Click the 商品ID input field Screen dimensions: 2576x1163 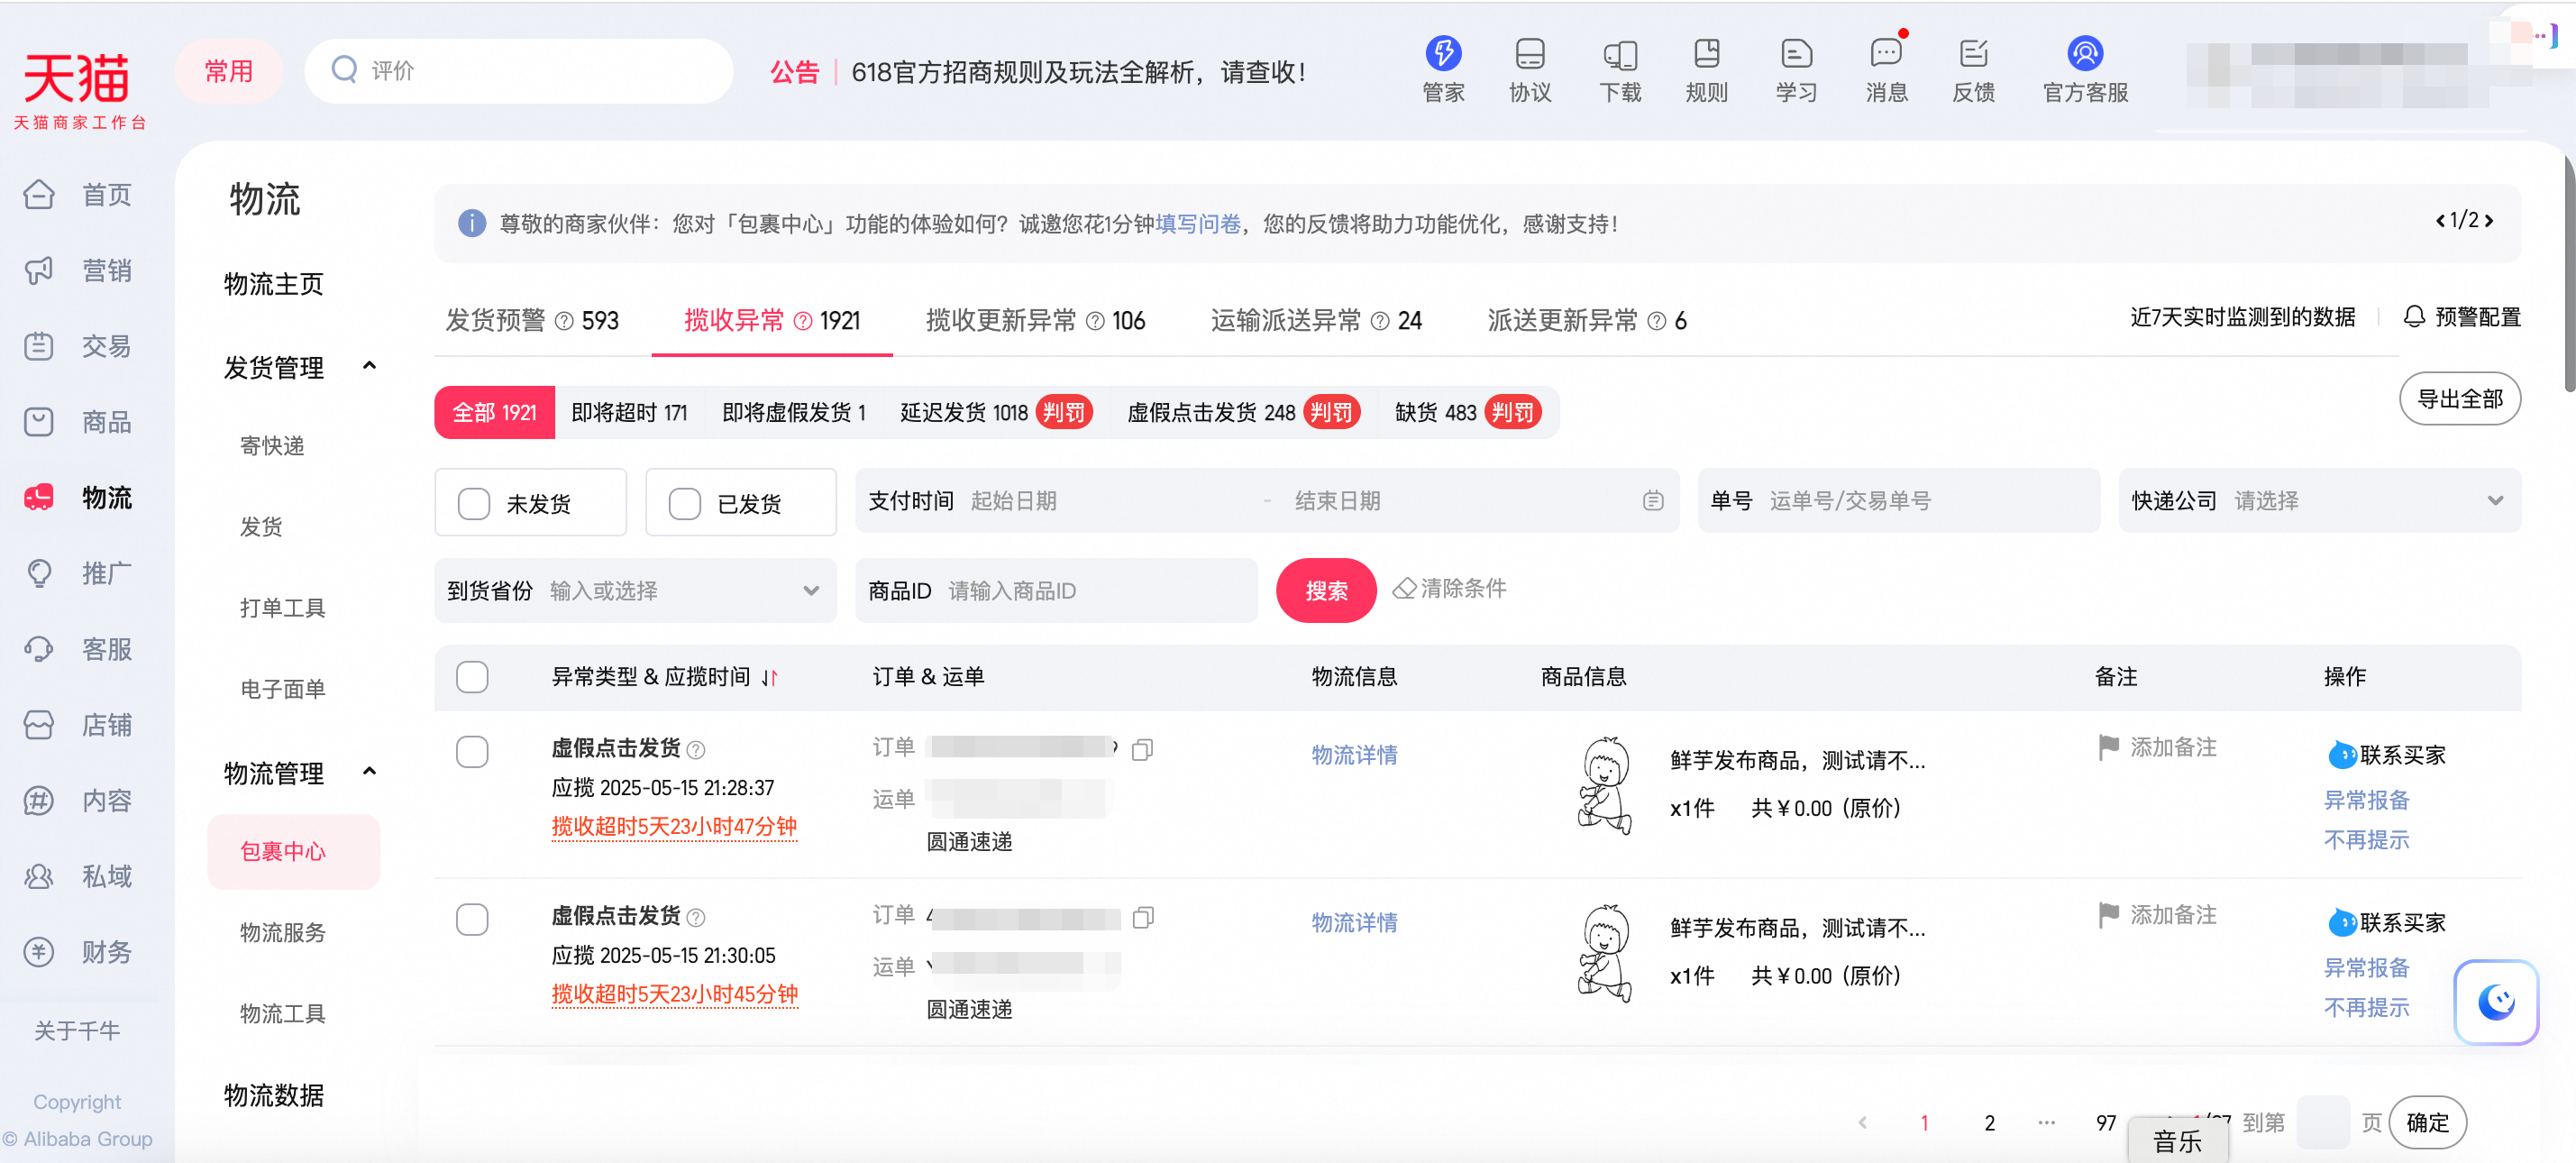[x=1095, y=591]
